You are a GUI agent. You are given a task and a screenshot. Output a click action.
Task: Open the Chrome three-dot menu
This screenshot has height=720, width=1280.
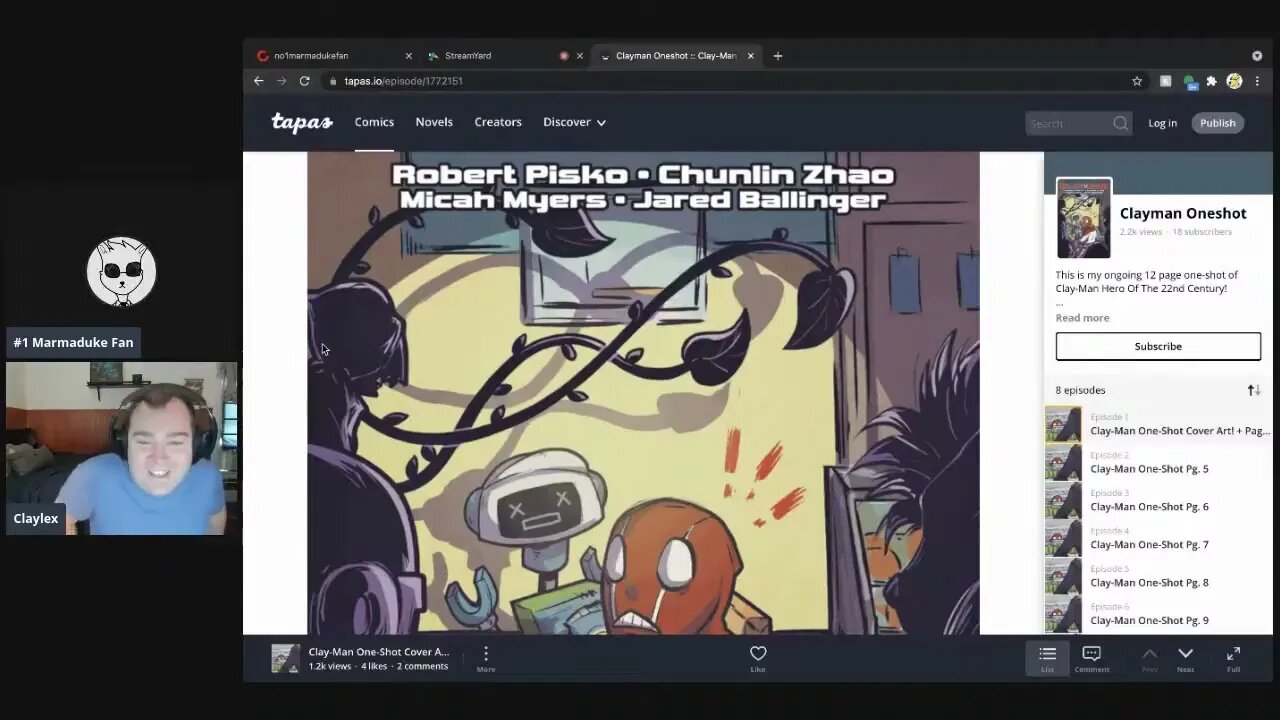pos(1256,81)
